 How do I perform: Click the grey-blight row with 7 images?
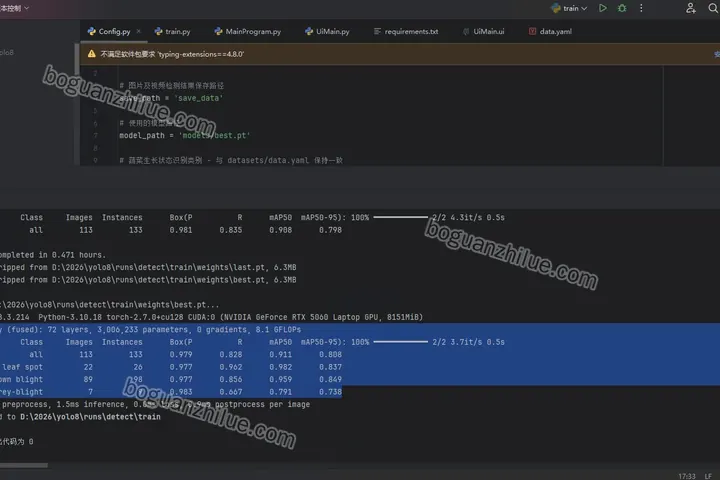(x=171, y=392)
